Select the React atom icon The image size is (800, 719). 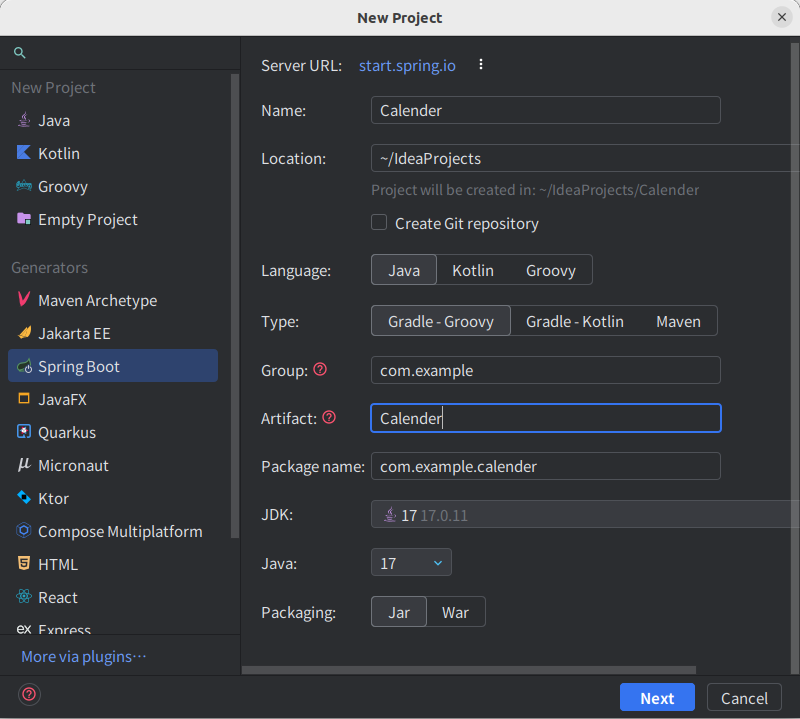24,597
